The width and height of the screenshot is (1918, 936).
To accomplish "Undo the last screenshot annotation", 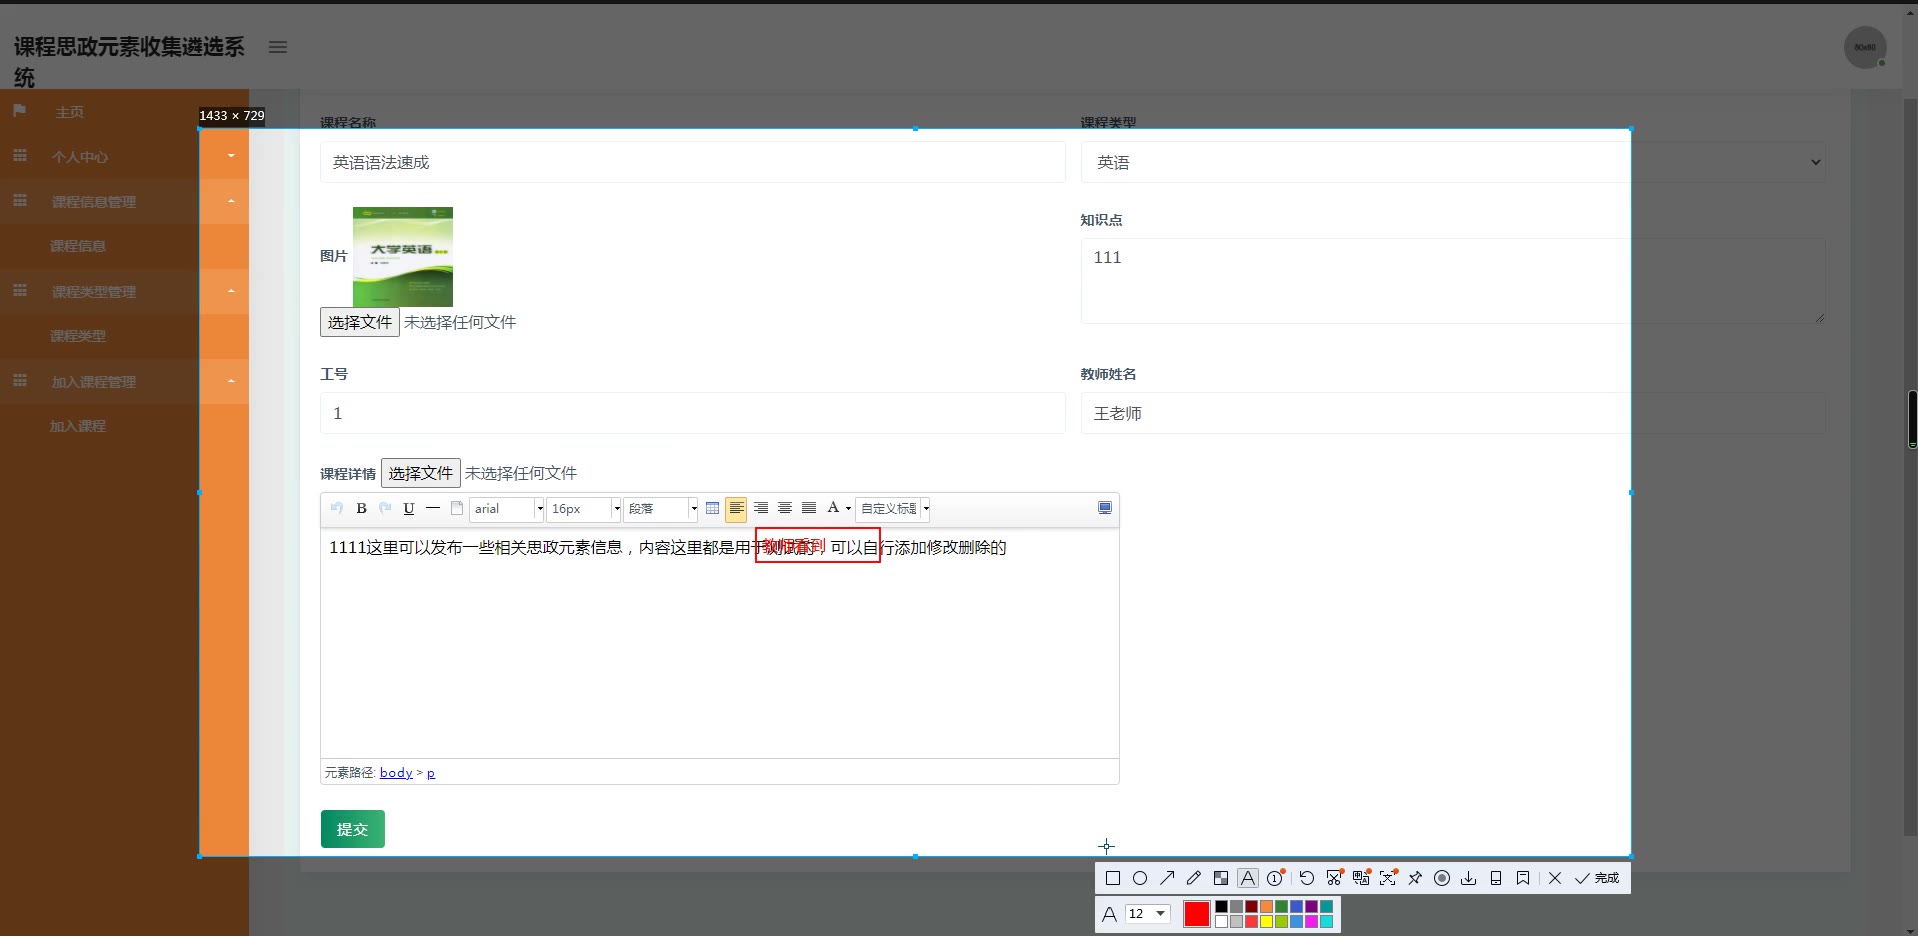I will 1306,878.
